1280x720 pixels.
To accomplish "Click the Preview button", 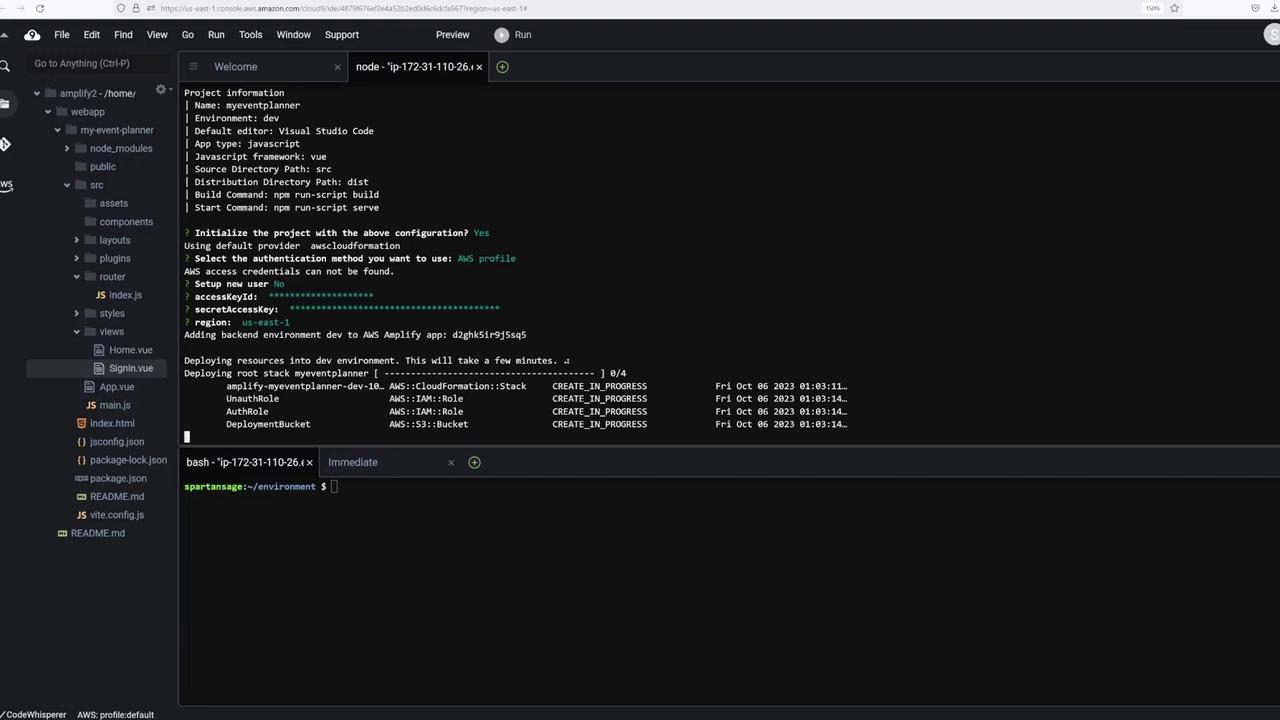I will click(x=452, y=35).
